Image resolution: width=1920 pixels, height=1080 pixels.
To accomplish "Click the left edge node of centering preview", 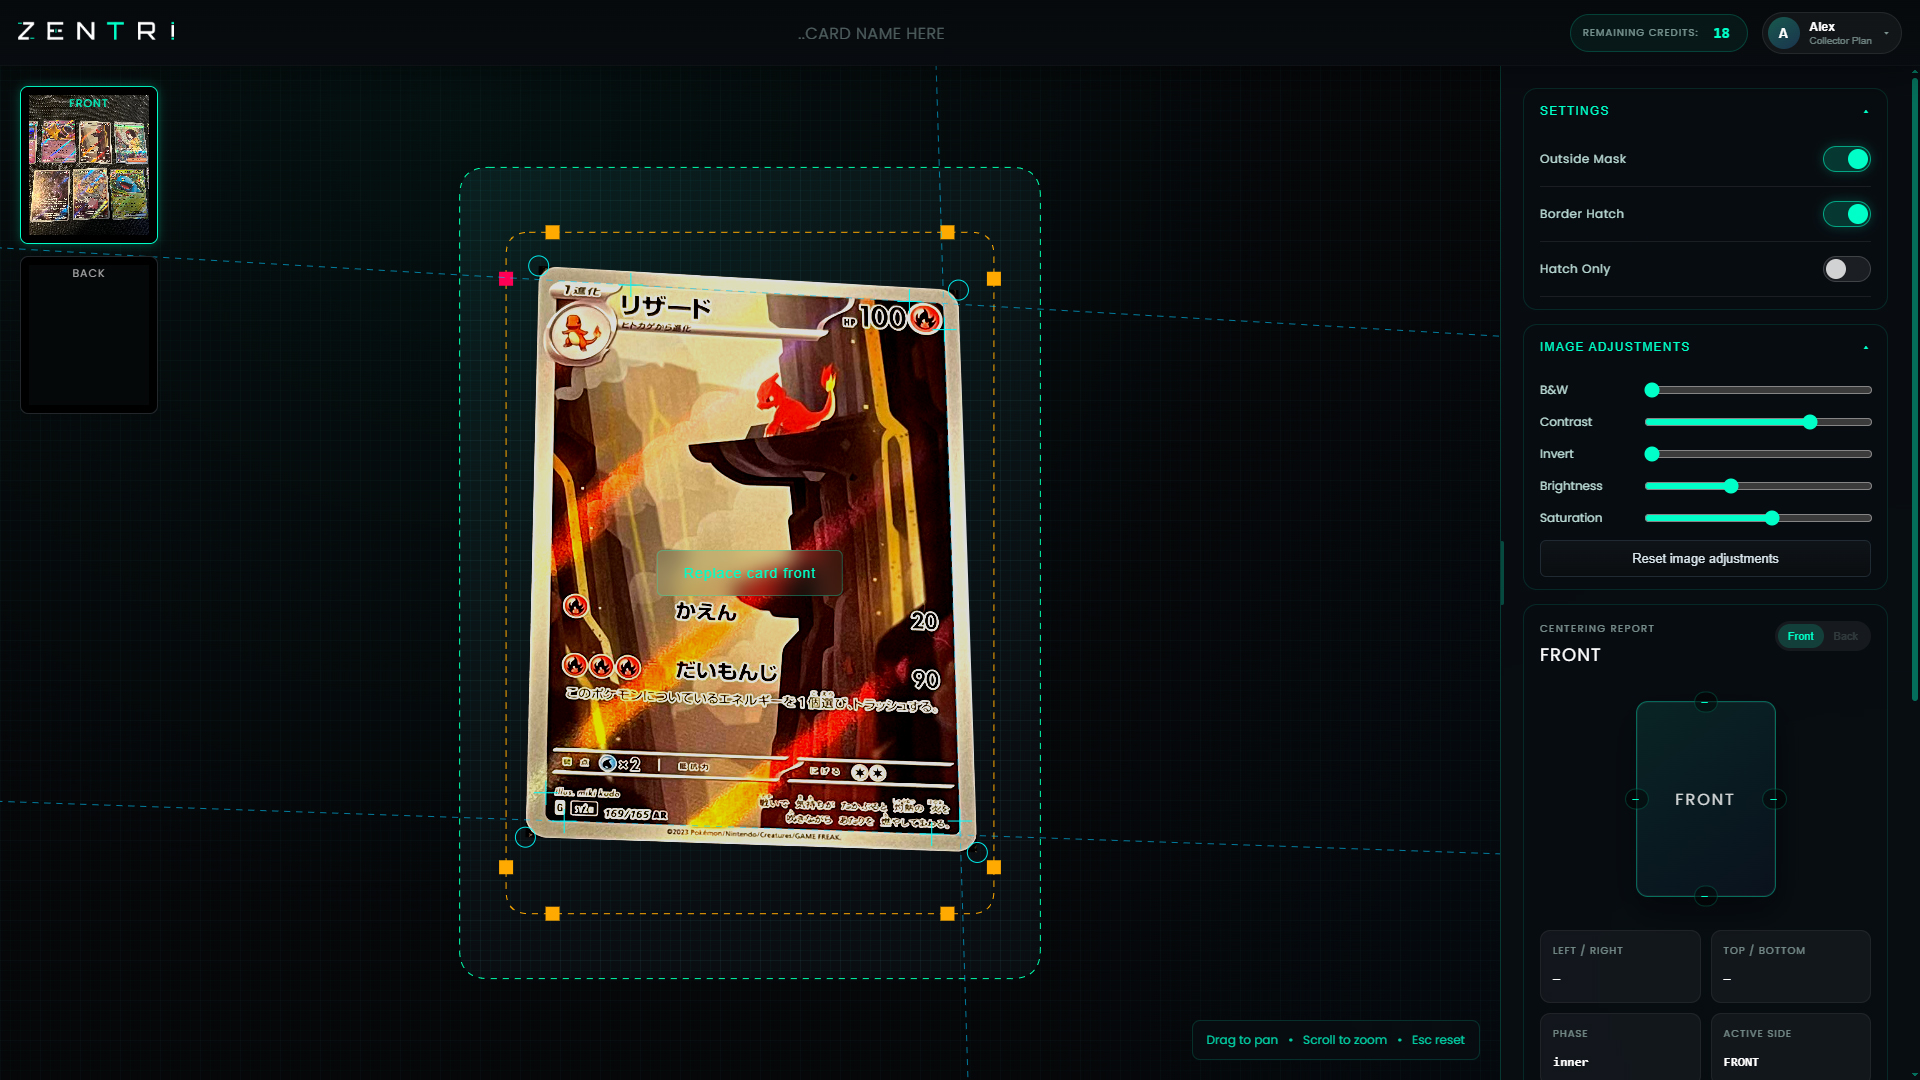I will [x=1636, y=799].
